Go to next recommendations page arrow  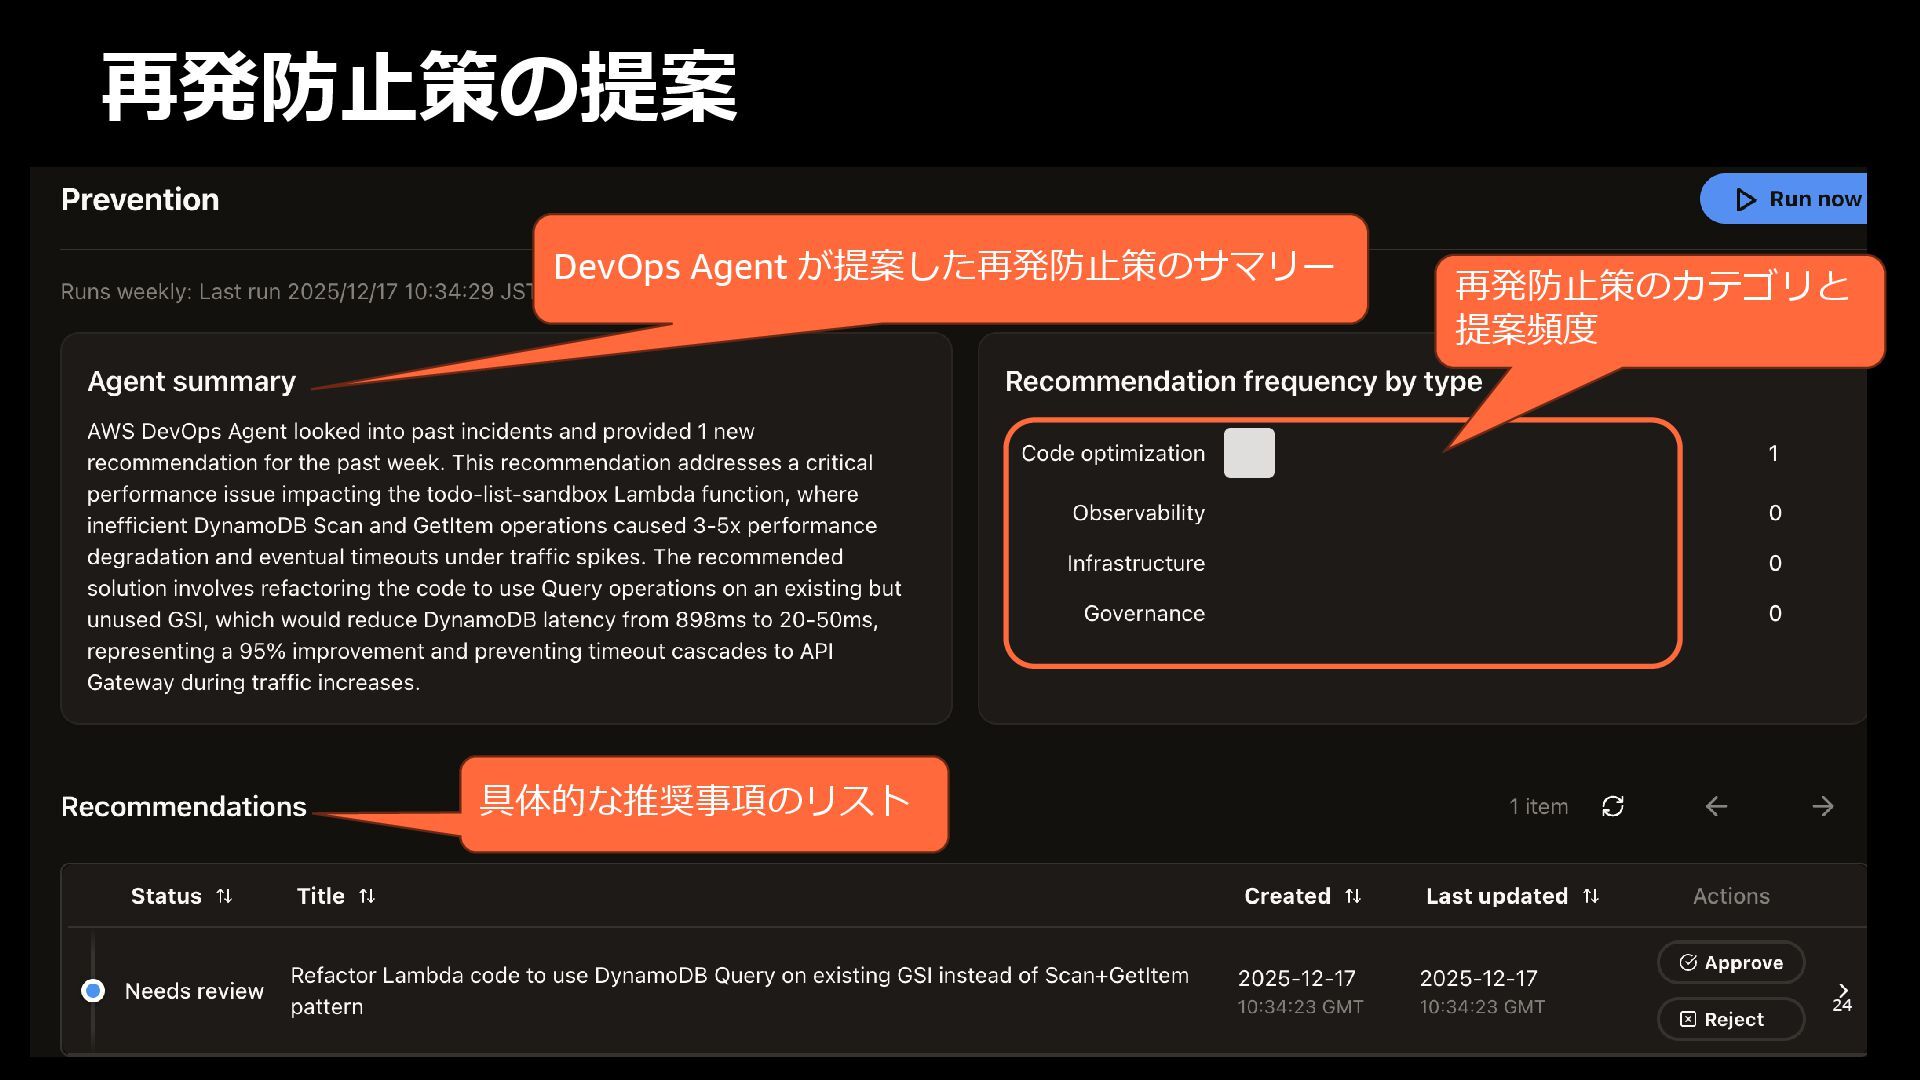[x=1822, y=806]
